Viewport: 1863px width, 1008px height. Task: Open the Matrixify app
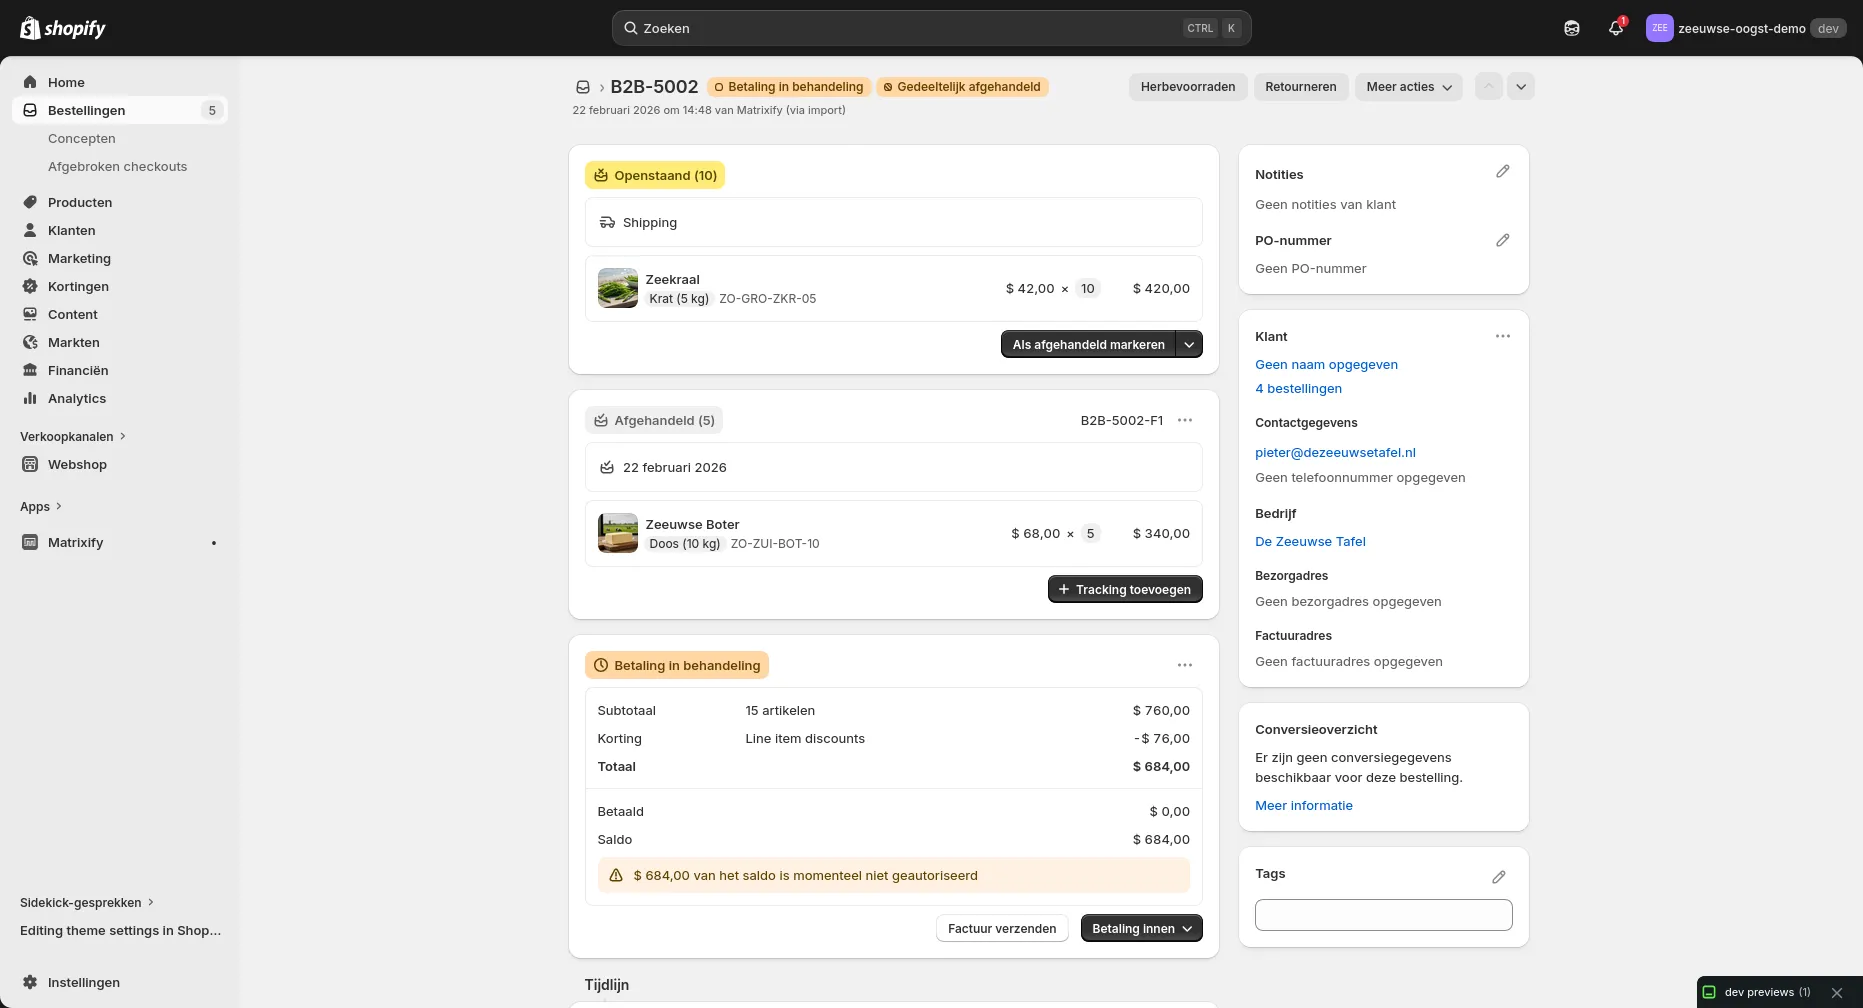pos(76,542)
